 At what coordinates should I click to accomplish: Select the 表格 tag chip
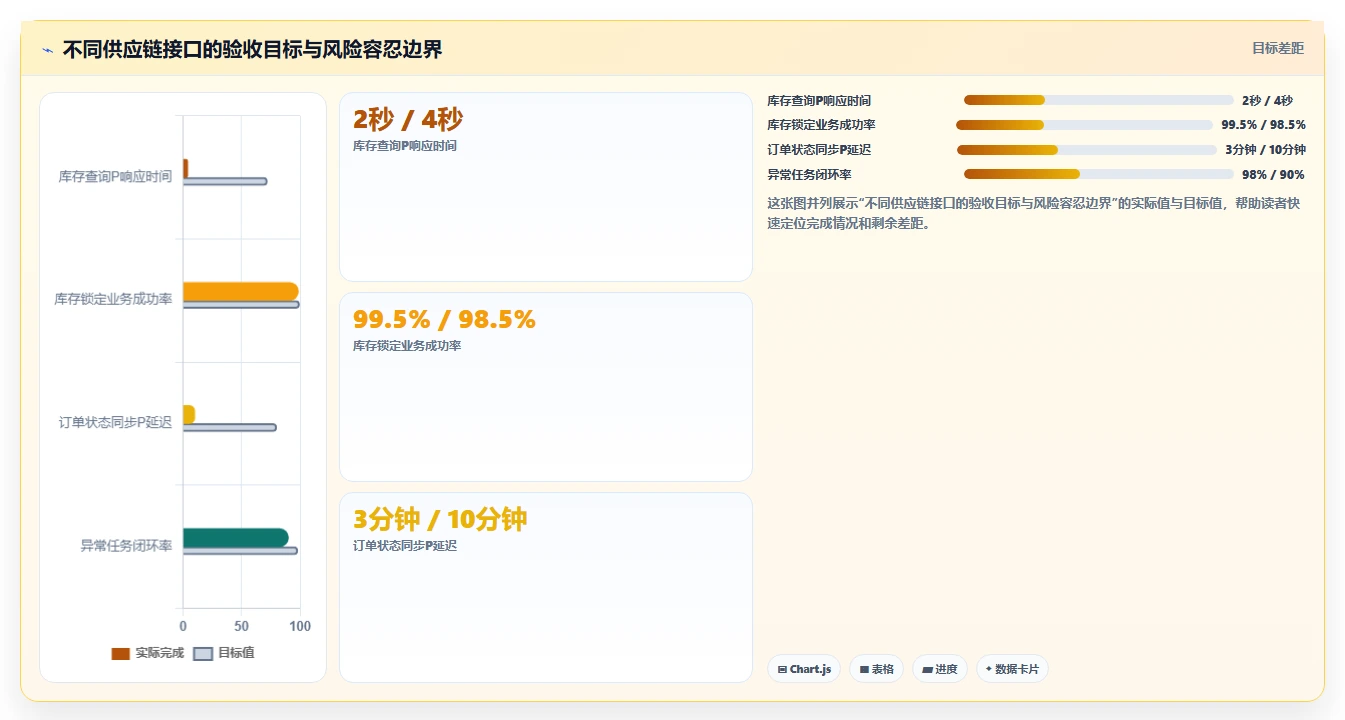point(877,669)
